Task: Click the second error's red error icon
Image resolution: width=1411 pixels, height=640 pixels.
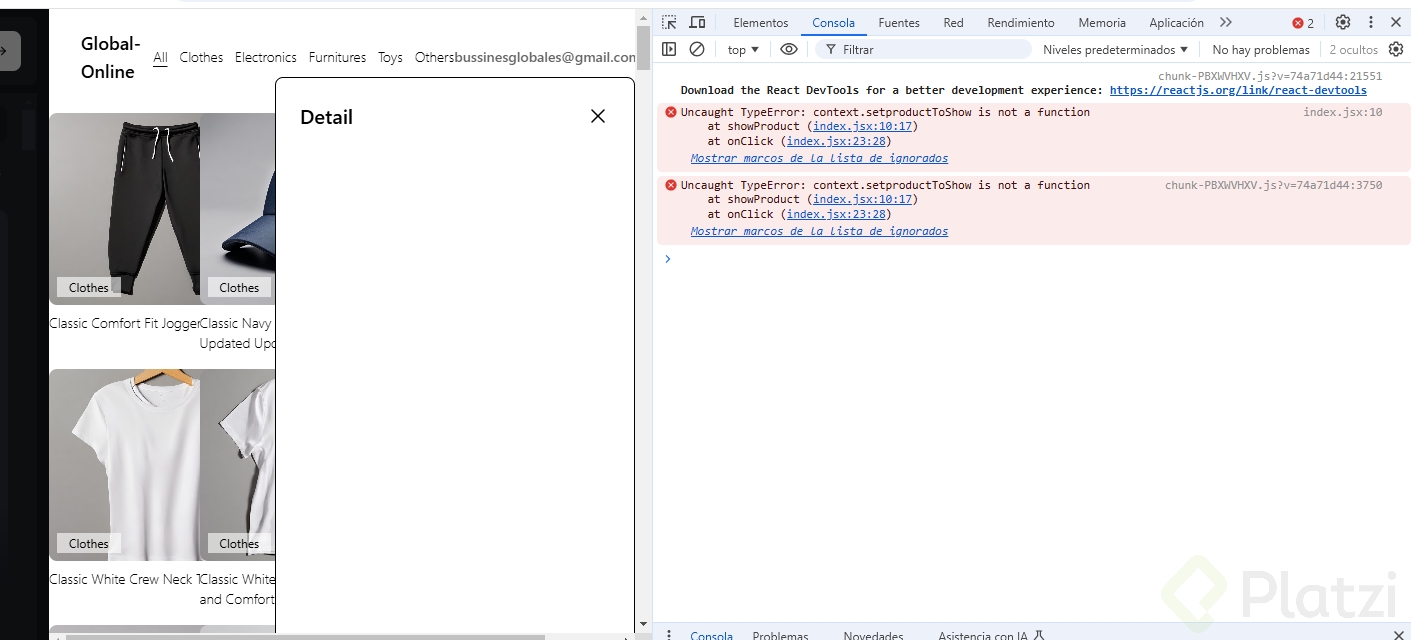Action: 671,185
